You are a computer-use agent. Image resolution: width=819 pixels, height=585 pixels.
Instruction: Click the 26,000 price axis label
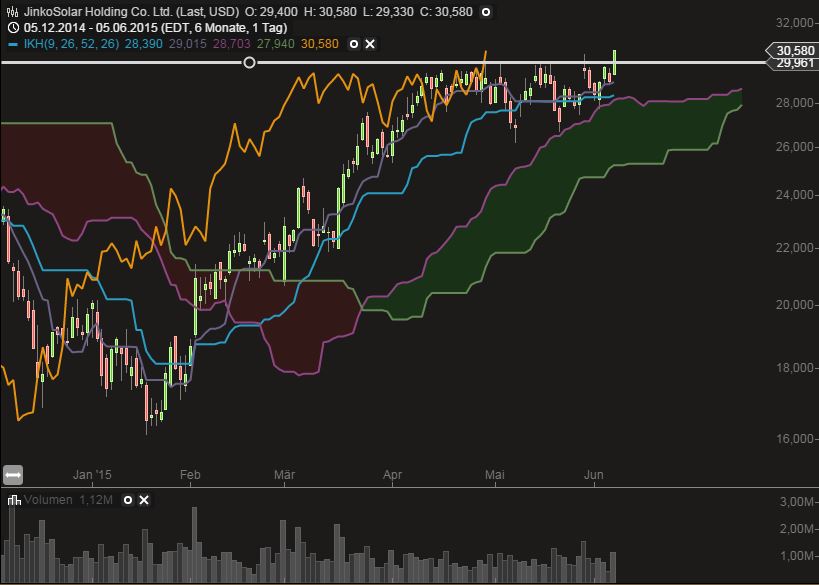[794, 147]
